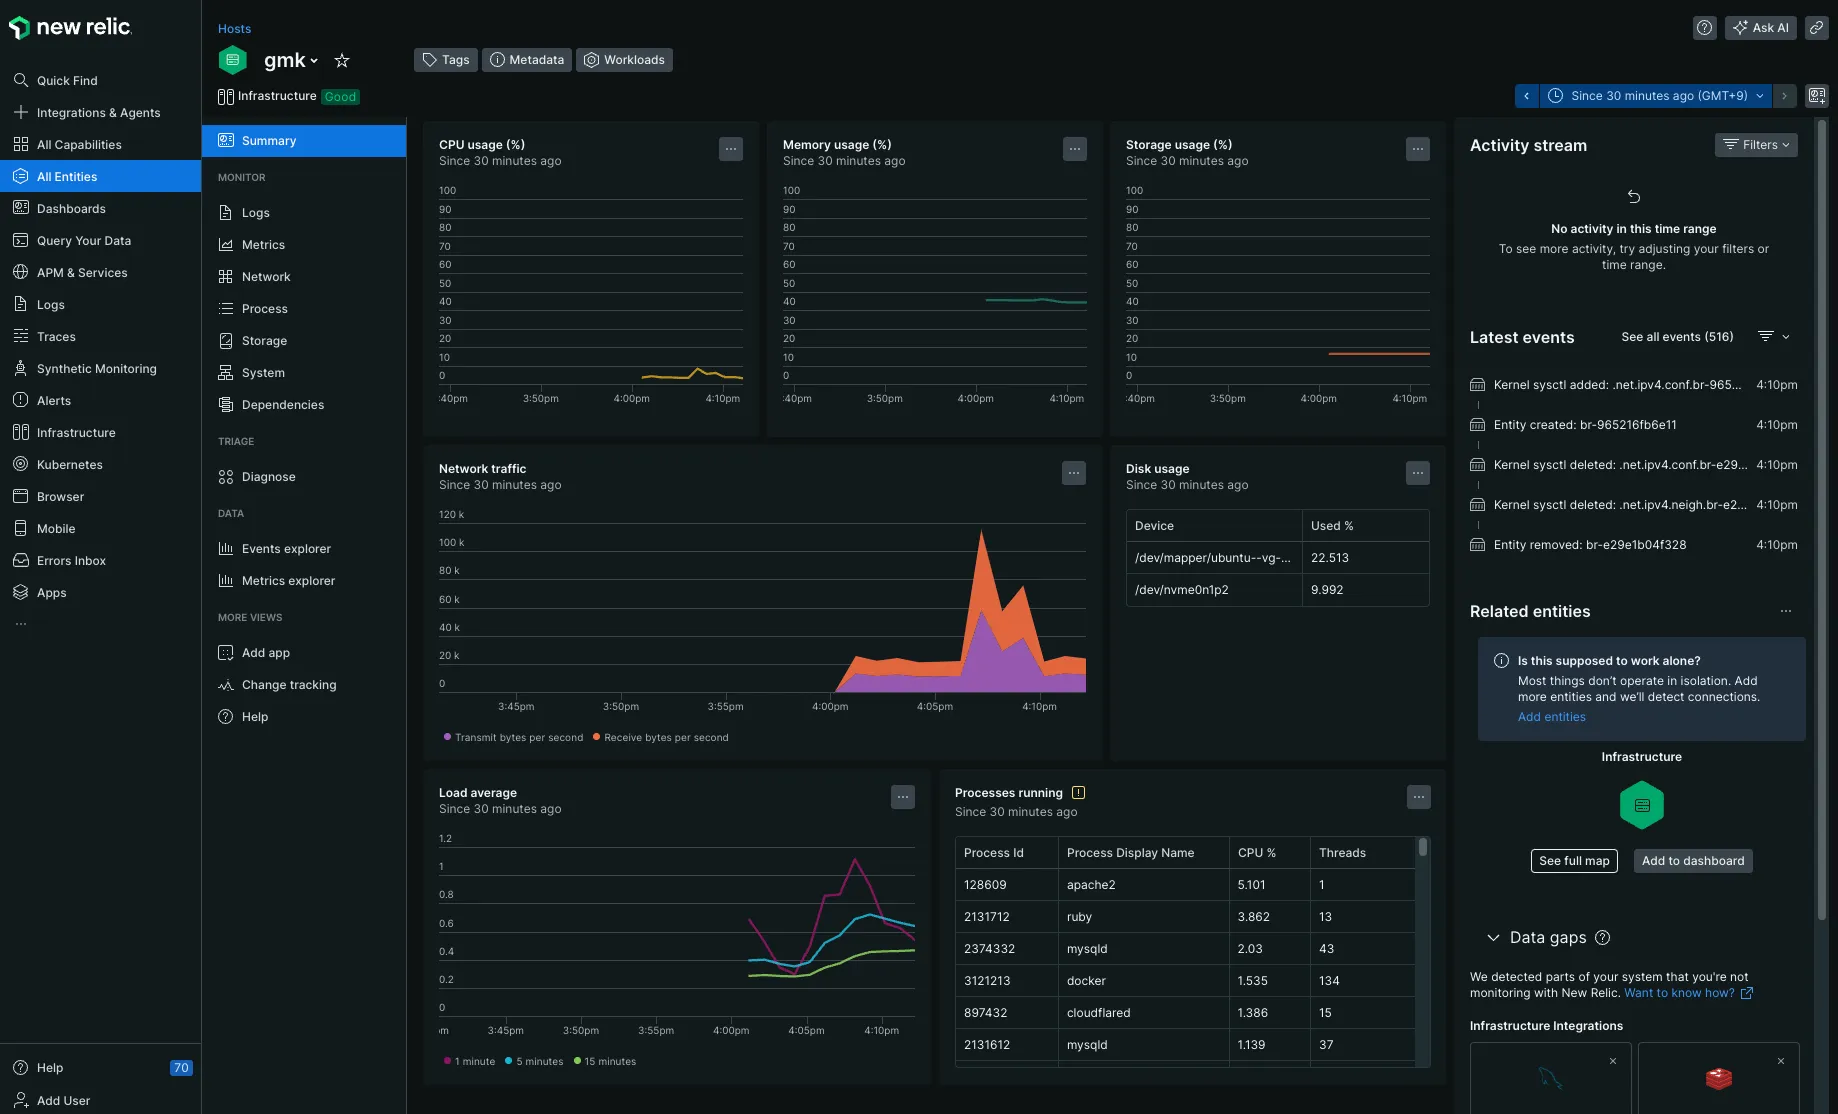
Task: Toggle the 1 minute load average series
Action: coord(469,1061)
